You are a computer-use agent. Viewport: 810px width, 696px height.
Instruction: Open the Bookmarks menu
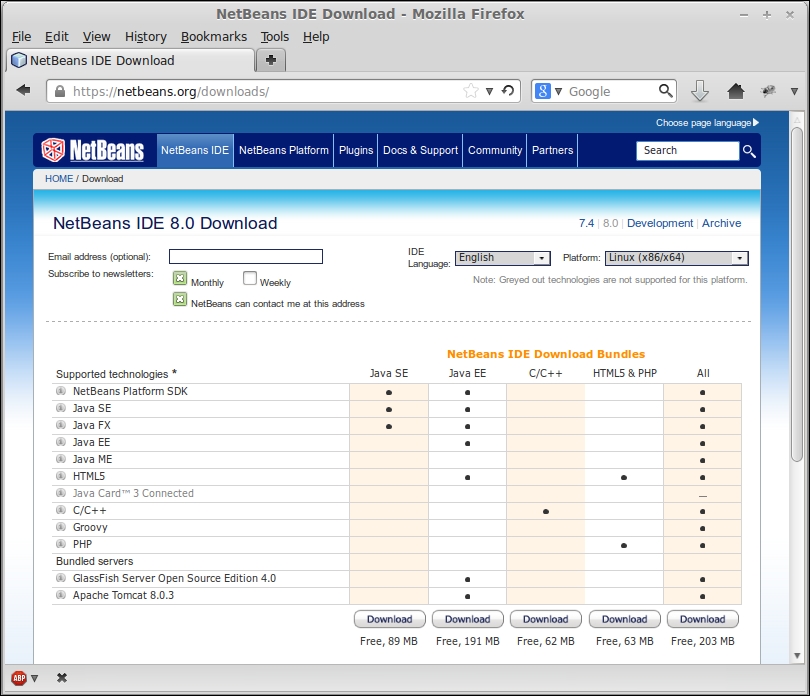214,36
